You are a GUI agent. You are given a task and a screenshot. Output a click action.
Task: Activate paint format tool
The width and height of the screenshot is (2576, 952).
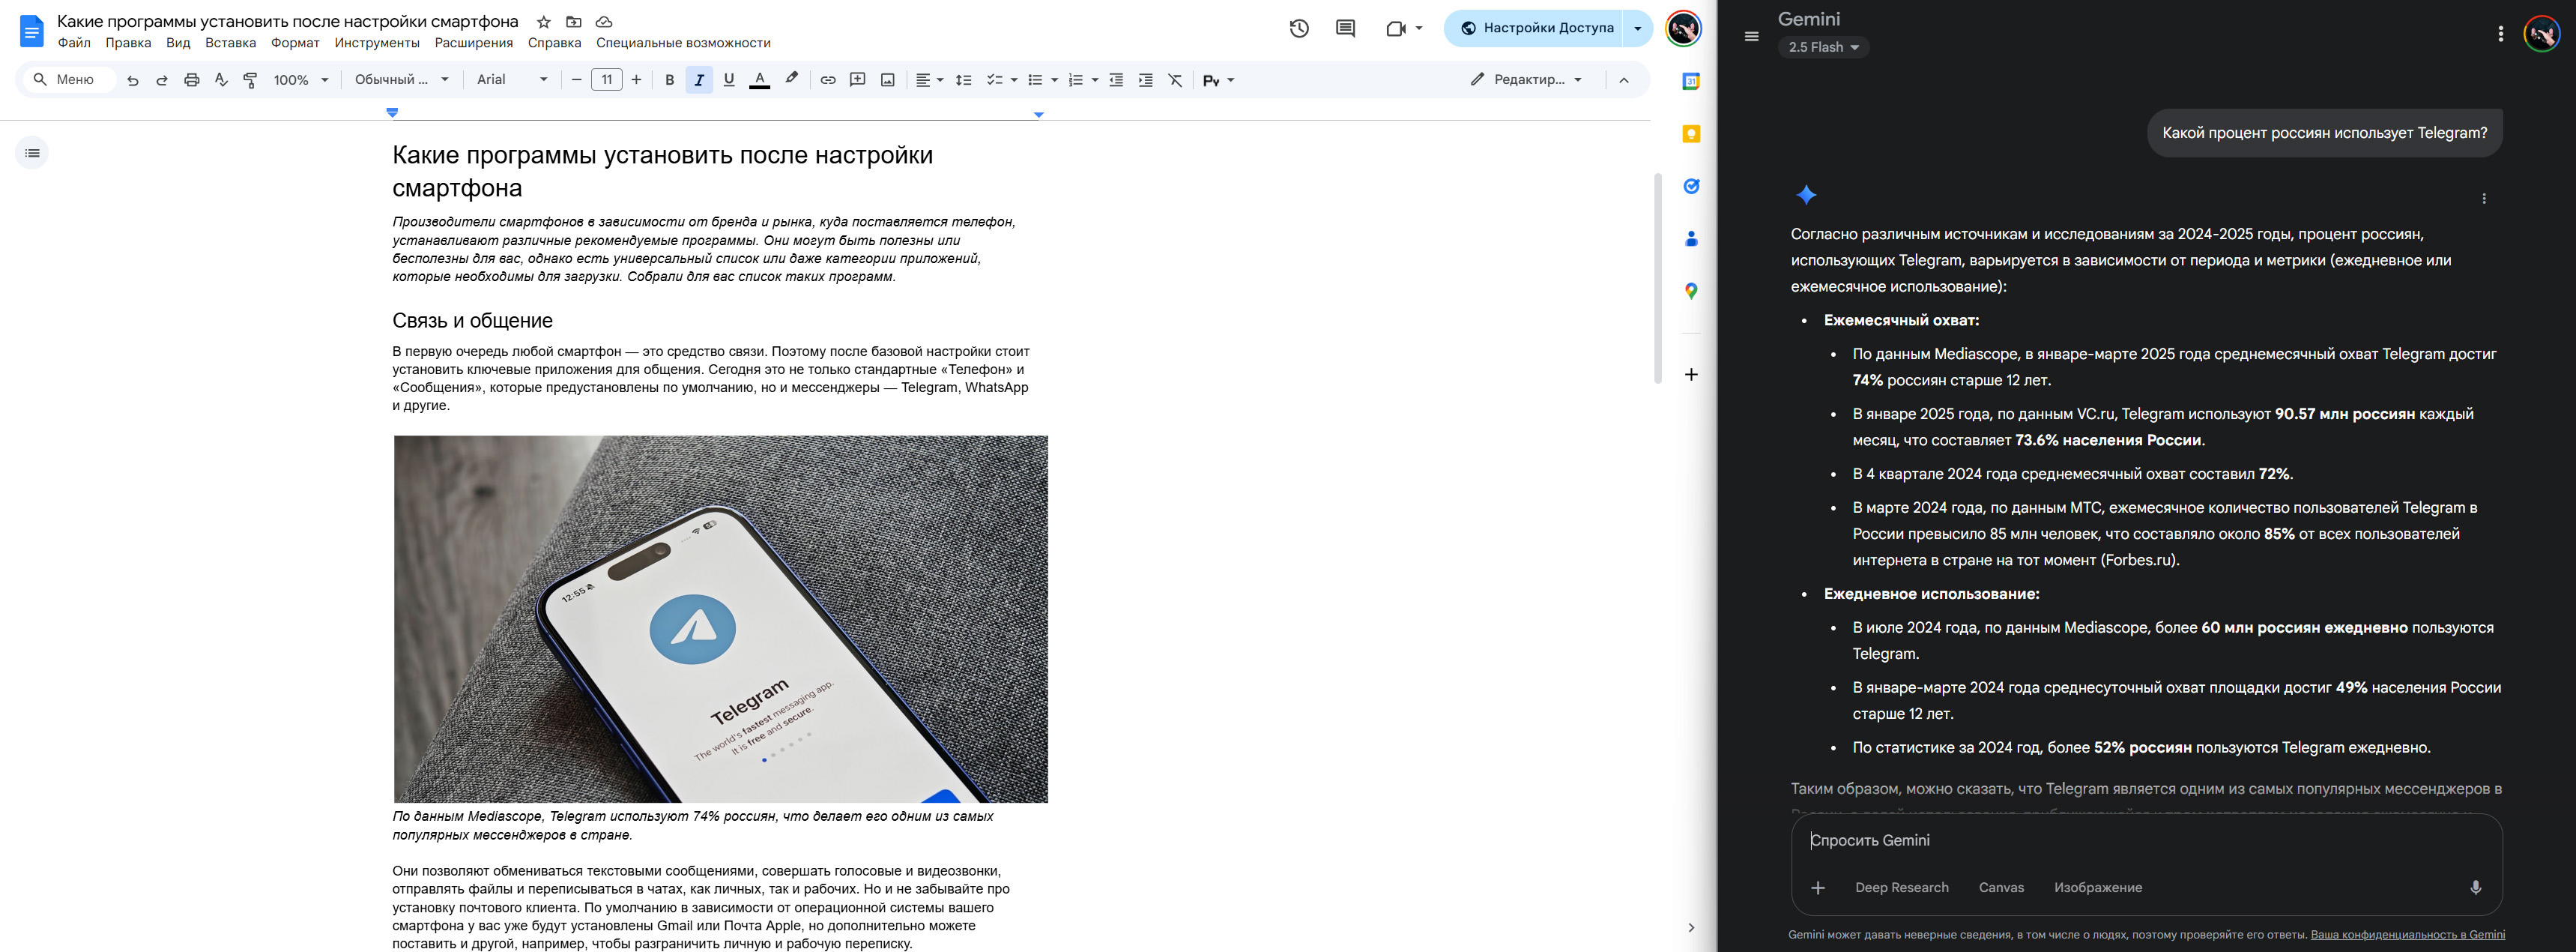click(251, 80)
